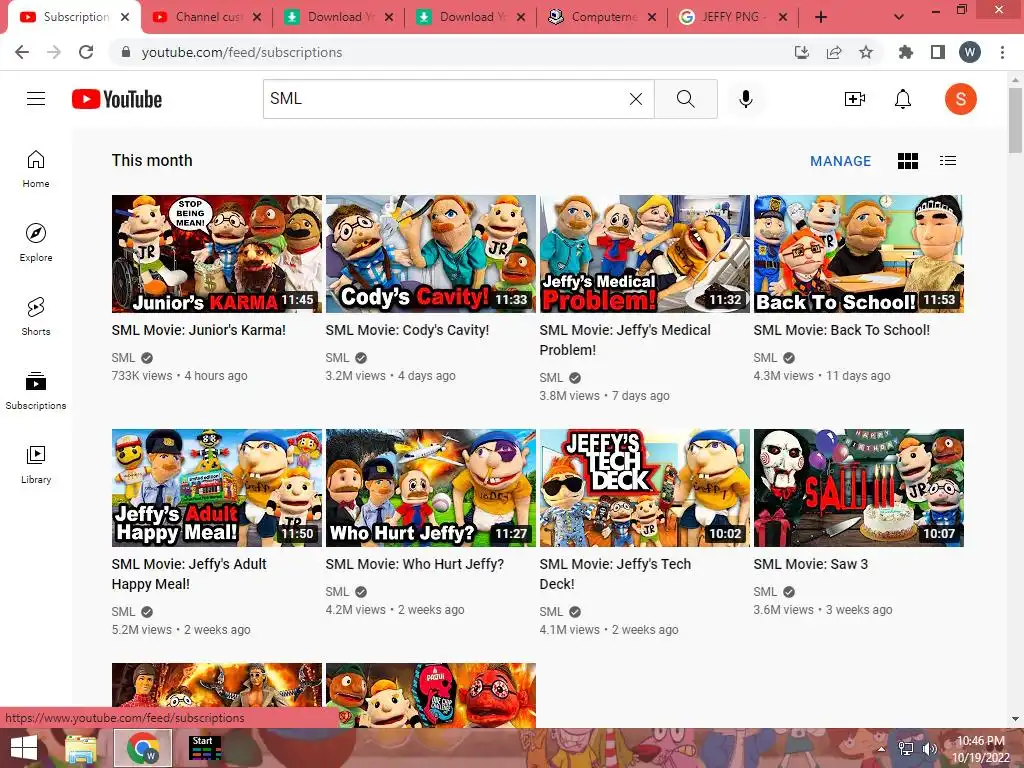Screen dimensions: 1024x768
Task: Open Saw 3 video thumbnail
Action: click(x=859, y=488)
